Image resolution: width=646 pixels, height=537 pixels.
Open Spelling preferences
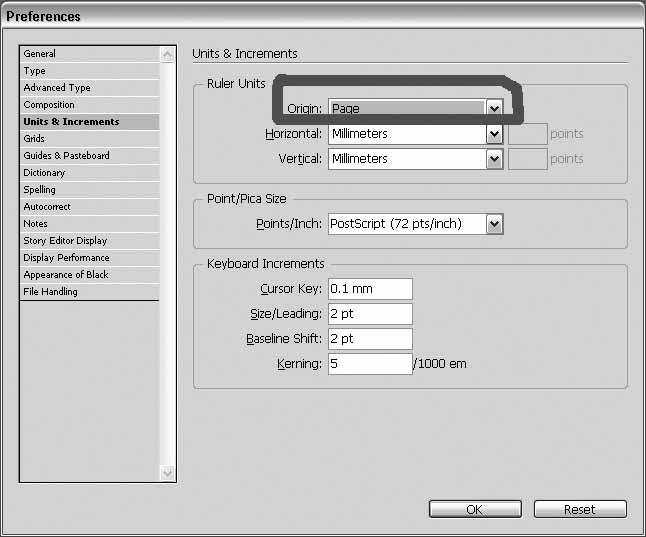pyautogui.click(x=89, y=190)
